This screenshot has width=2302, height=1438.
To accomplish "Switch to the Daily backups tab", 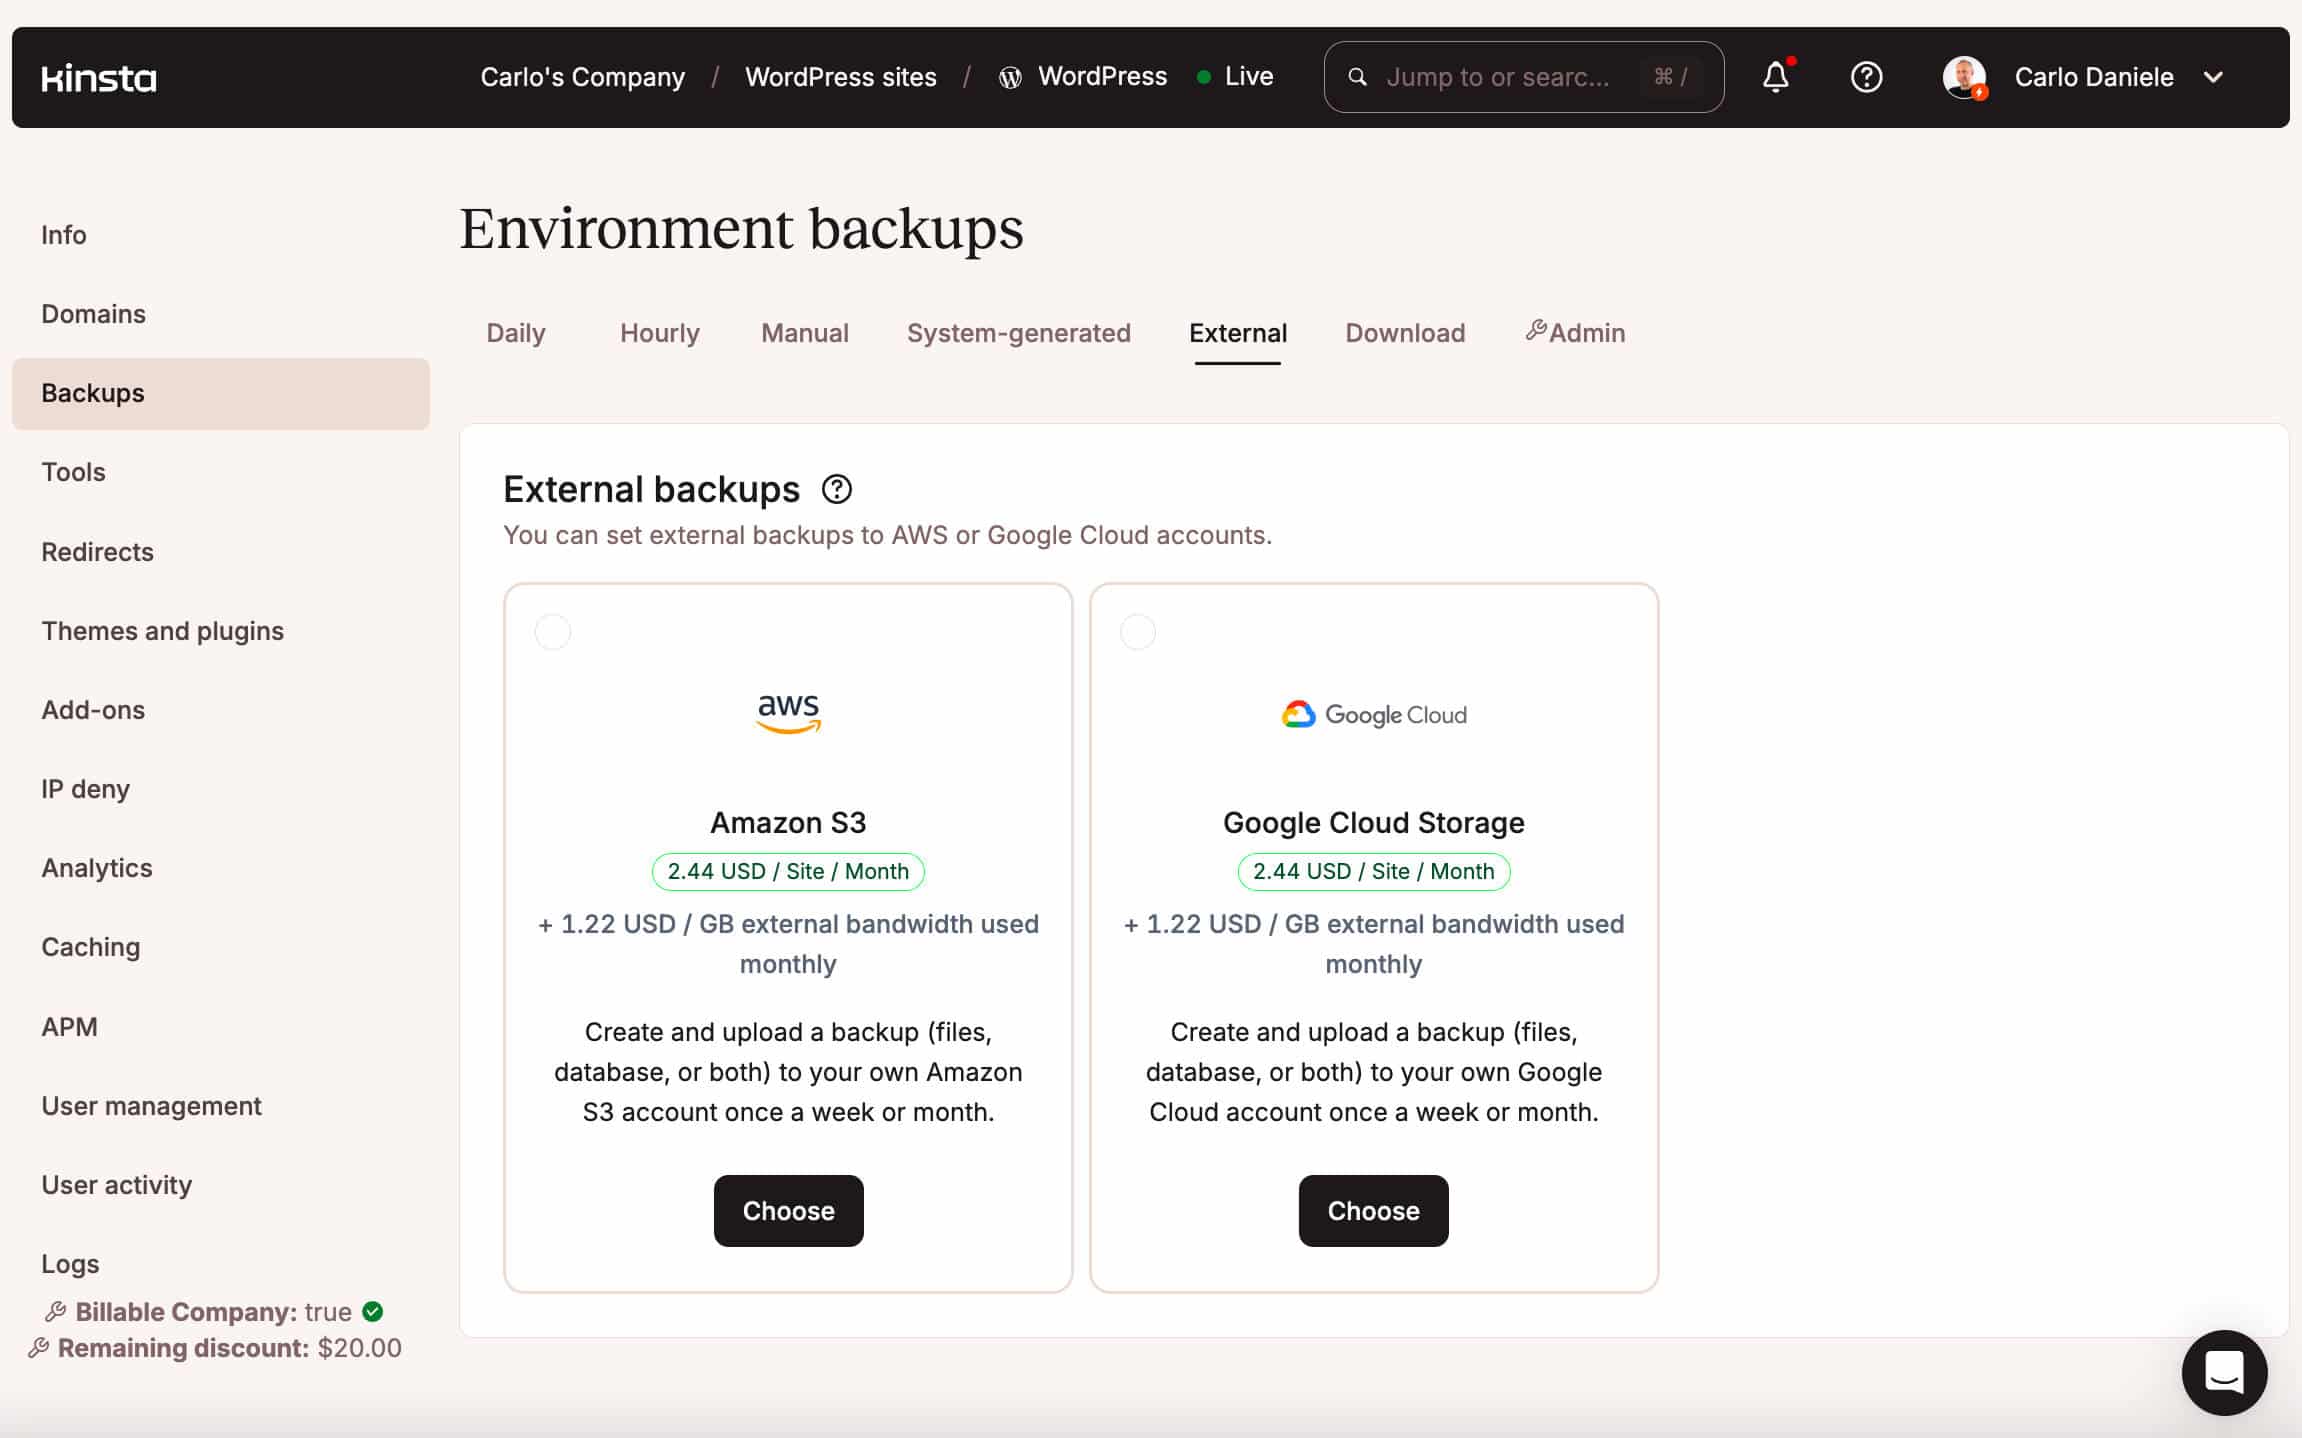I will pyautogui.click(x=515, y=331).
